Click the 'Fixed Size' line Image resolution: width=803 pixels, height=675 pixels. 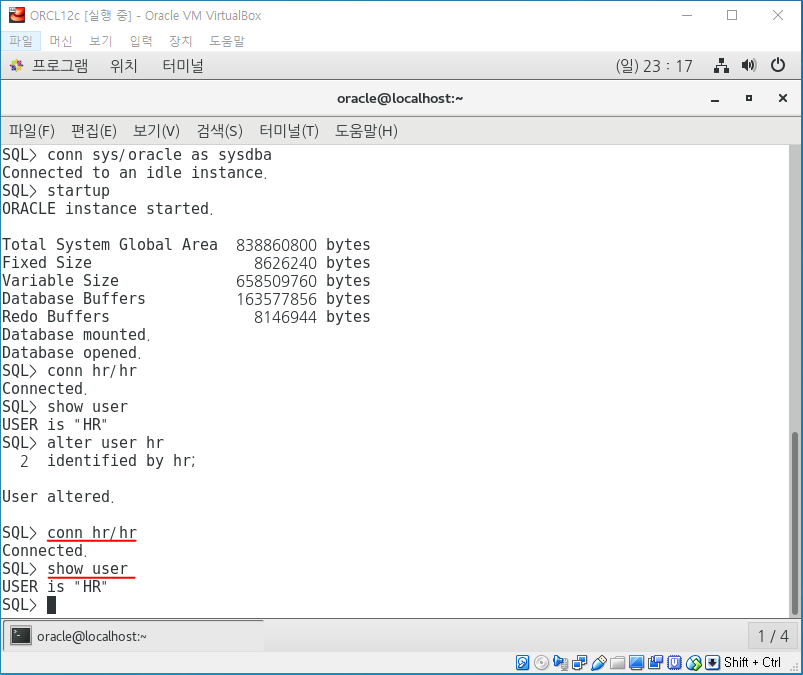point(47,263)
